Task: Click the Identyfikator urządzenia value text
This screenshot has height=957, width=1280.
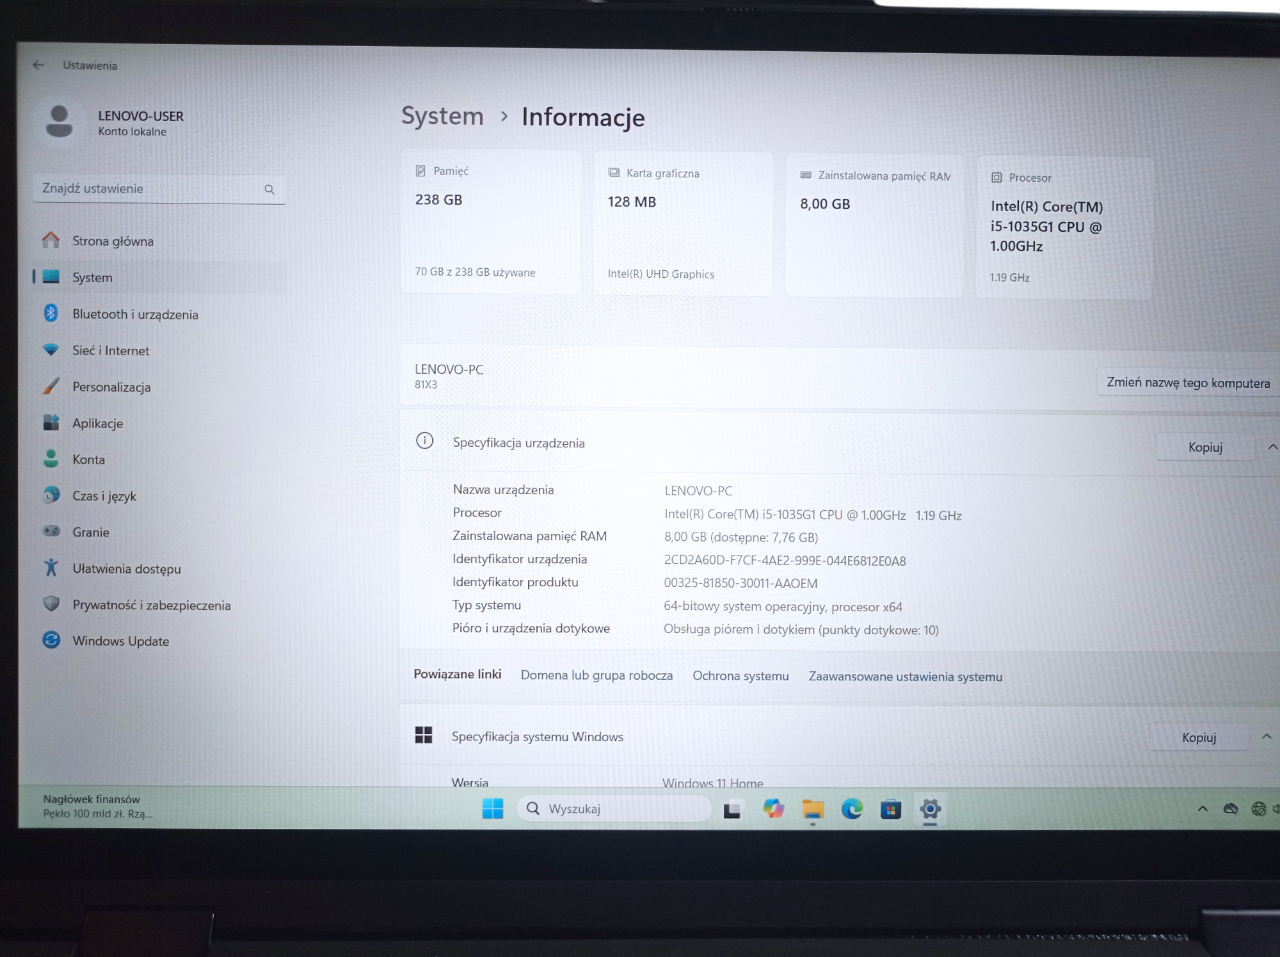Action: coord(785,561)
